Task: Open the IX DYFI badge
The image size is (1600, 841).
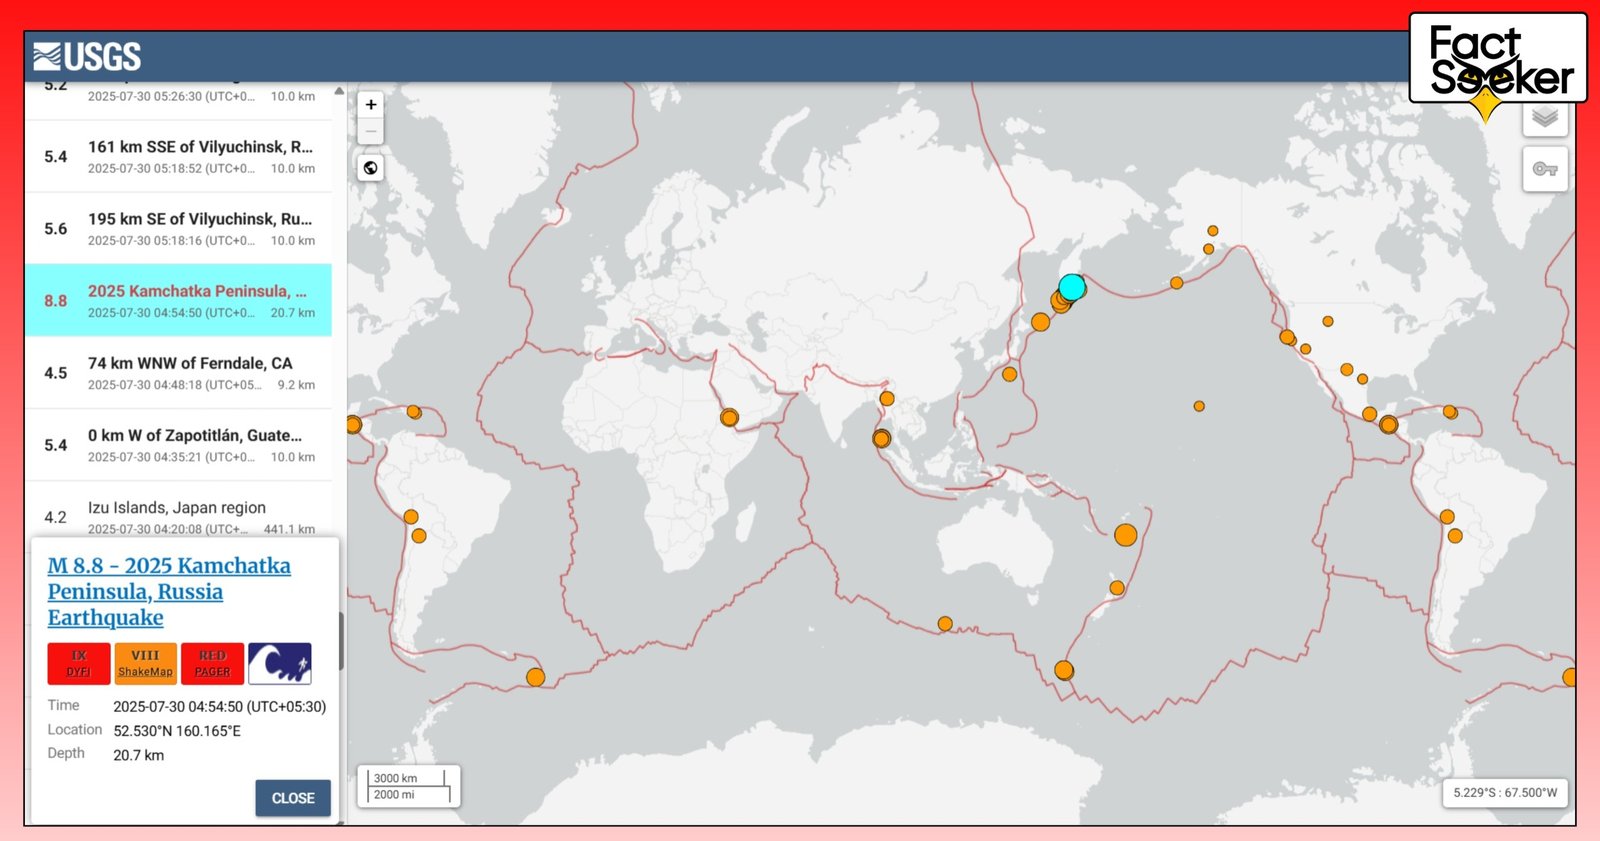Action: click(79, 663)
